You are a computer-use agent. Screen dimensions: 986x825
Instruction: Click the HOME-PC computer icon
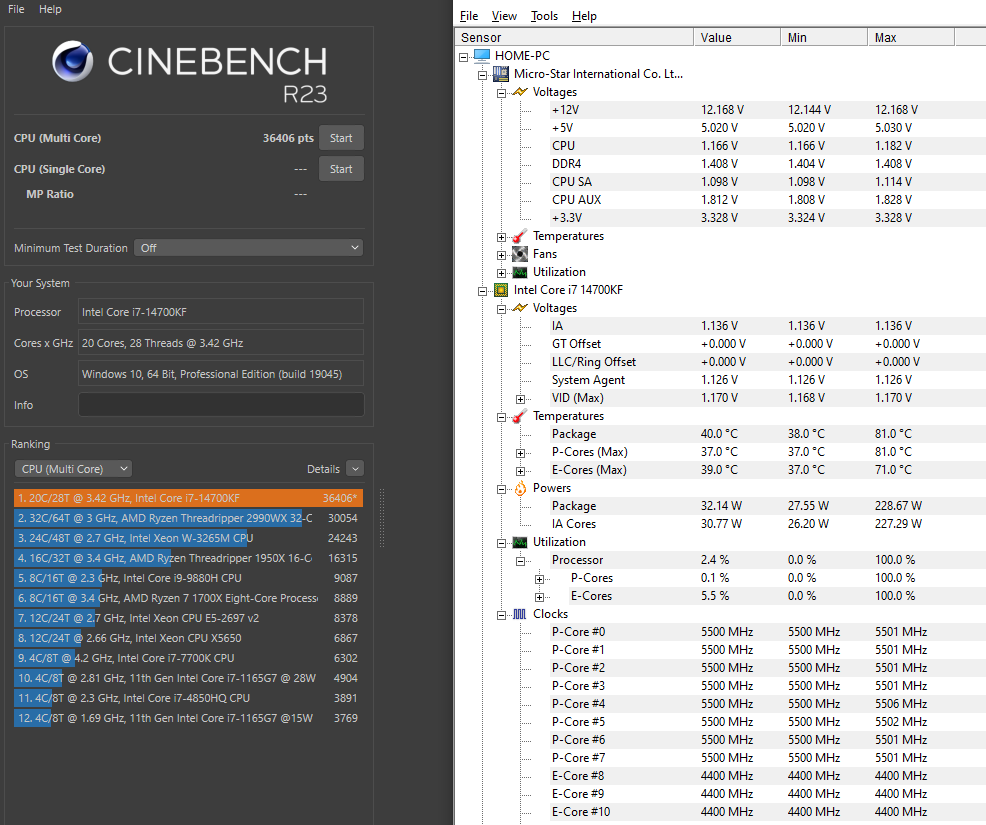tap(482, 56)
